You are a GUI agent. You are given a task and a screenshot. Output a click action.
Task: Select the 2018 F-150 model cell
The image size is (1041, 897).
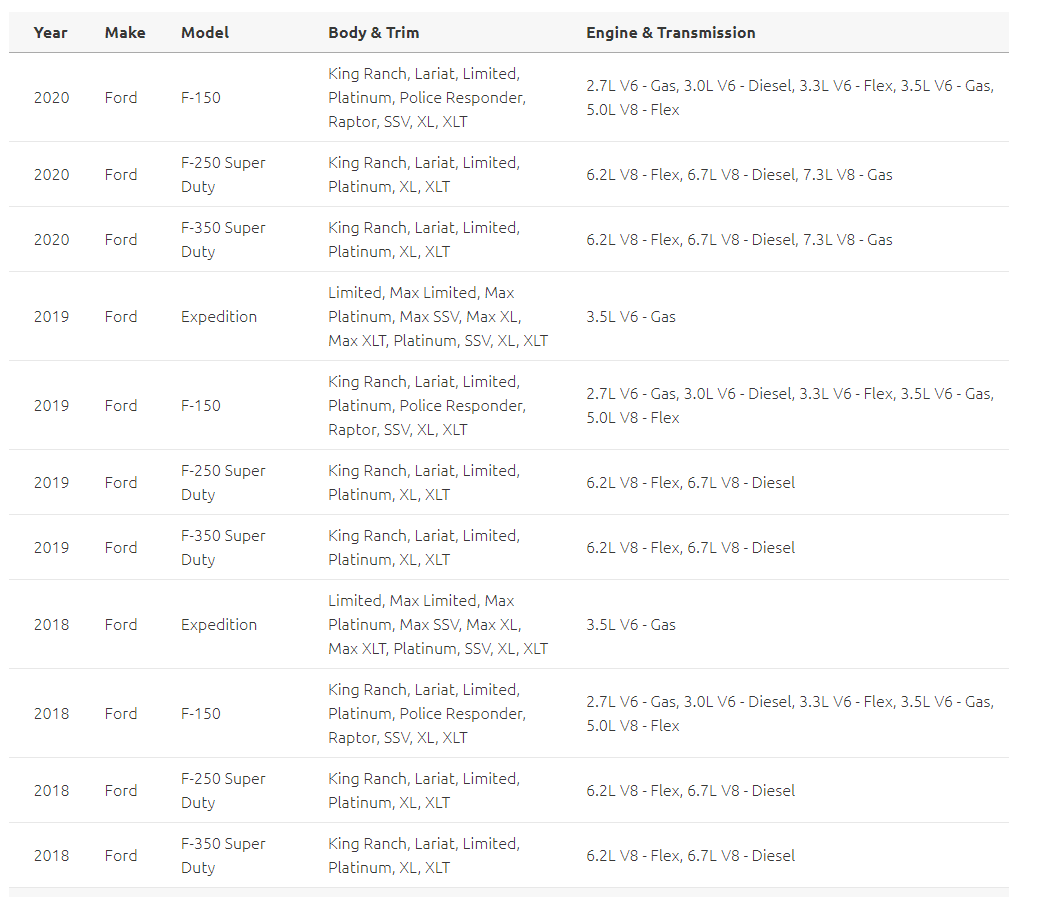(201, 714)
